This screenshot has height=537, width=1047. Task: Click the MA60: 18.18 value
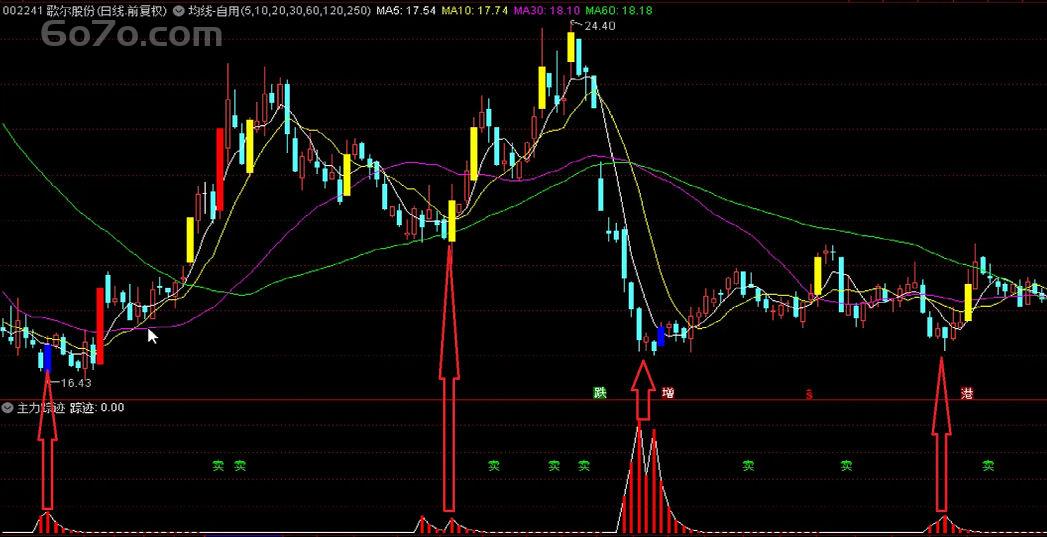tap(618, 11)
